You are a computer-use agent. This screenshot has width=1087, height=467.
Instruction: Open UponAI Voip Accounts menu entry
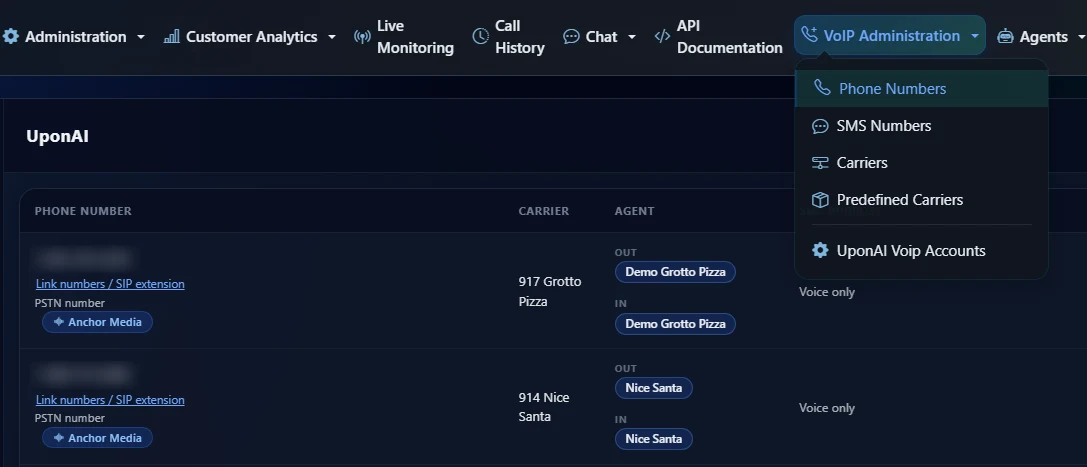[921, 250]
